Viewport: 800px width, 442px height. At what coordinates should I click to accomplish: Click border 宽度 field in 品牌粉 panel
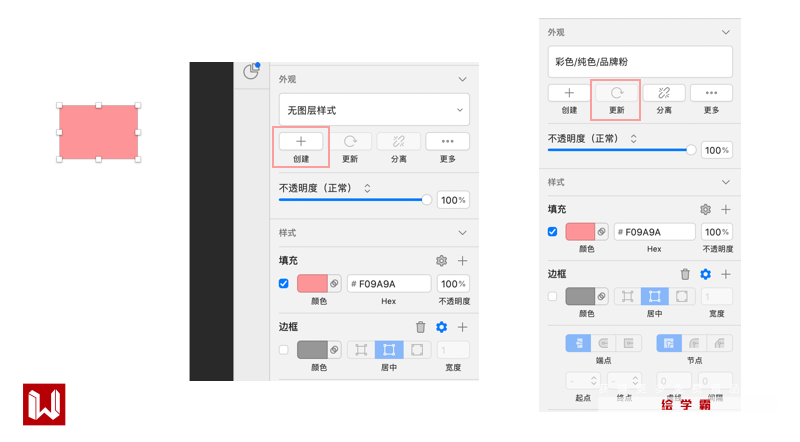717,296
